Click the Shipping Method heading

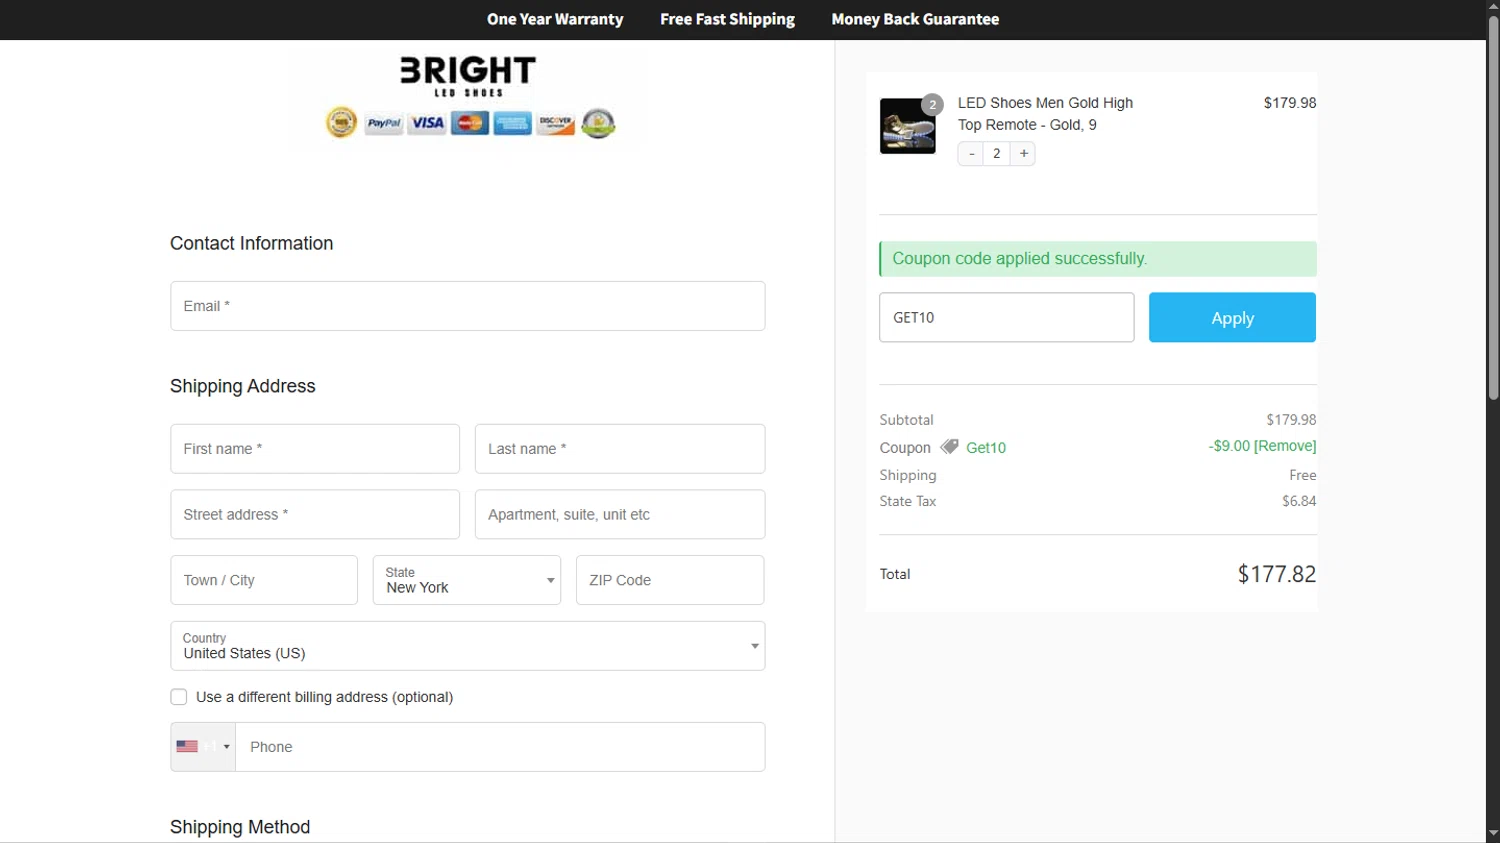pyautogui.click(x=240, y=827)
